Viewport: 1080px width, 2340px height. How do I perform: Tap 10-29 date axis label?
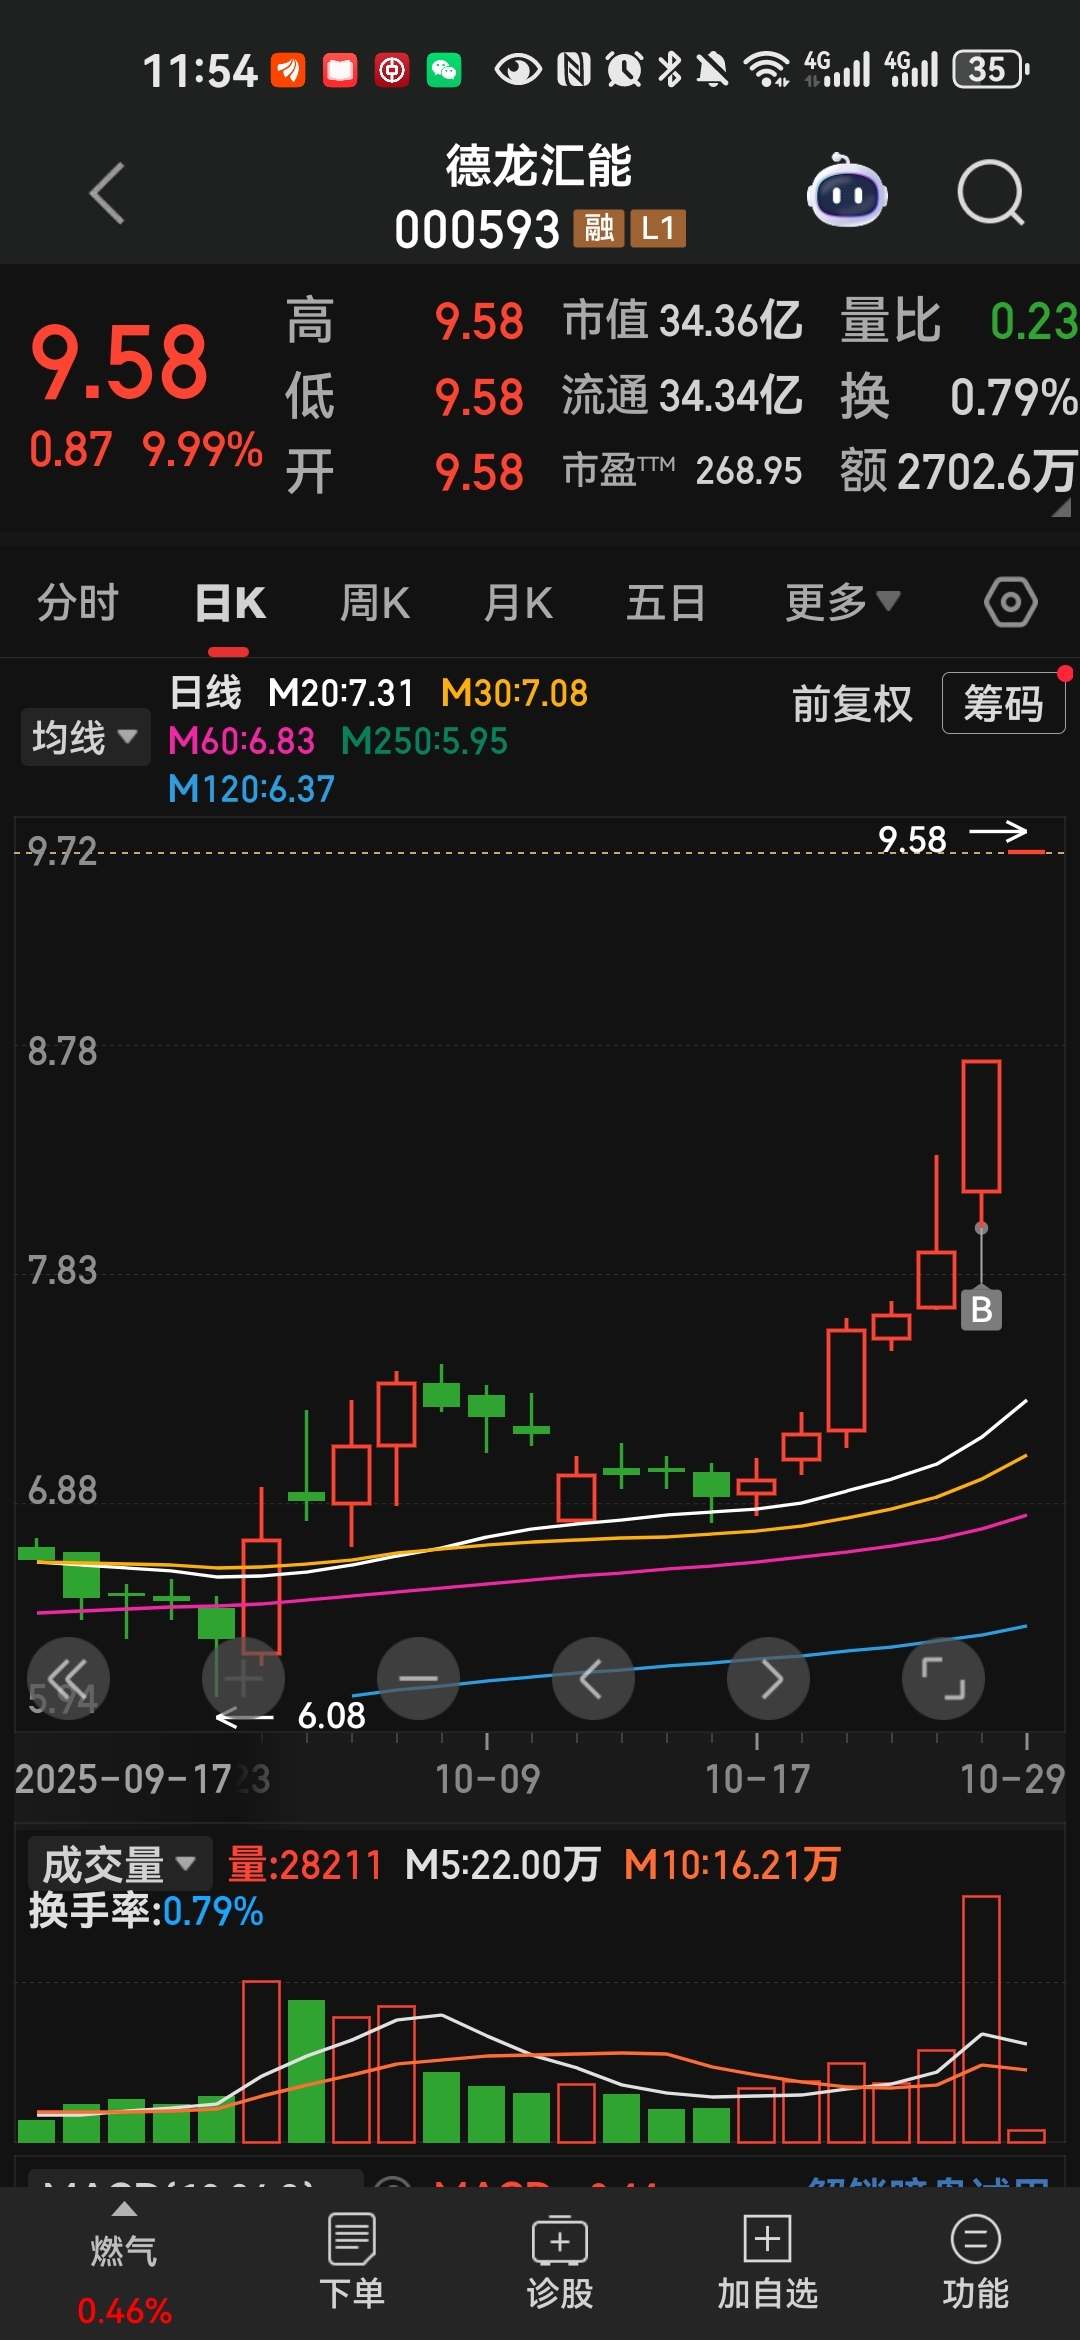(x=1012, y=1779)
